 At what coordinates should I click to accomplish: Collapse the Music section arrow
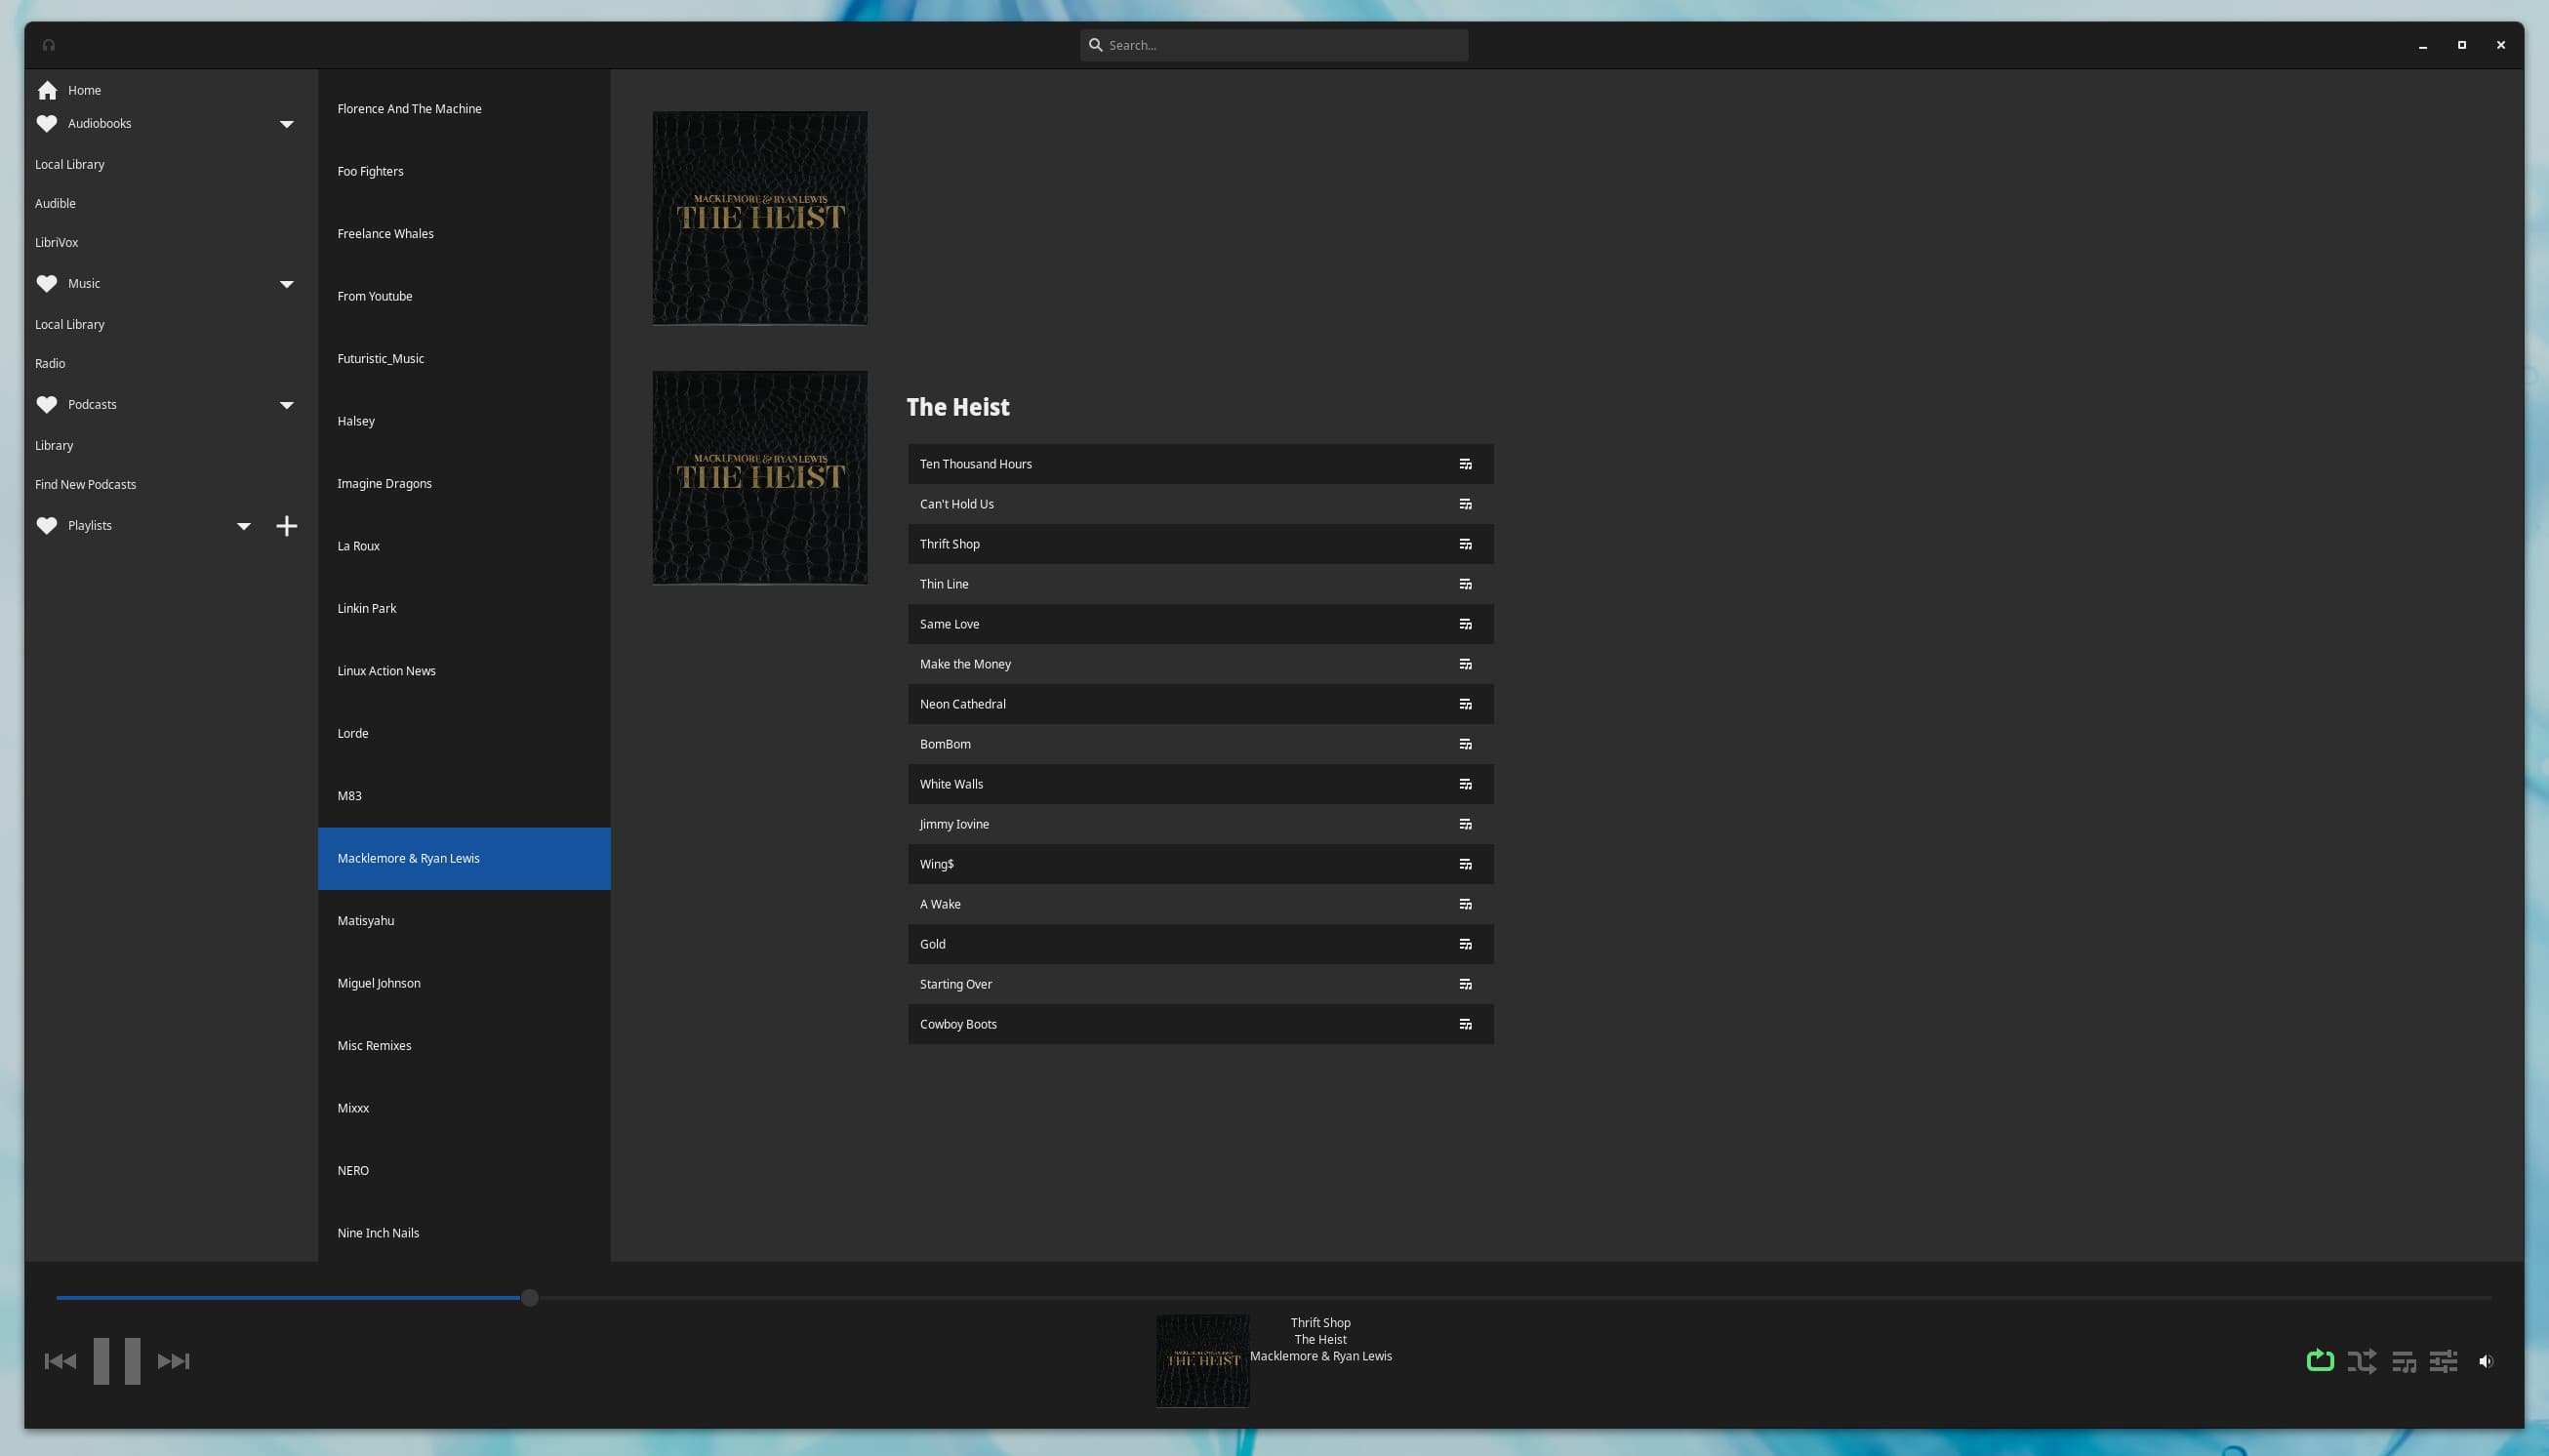[286, 284]
